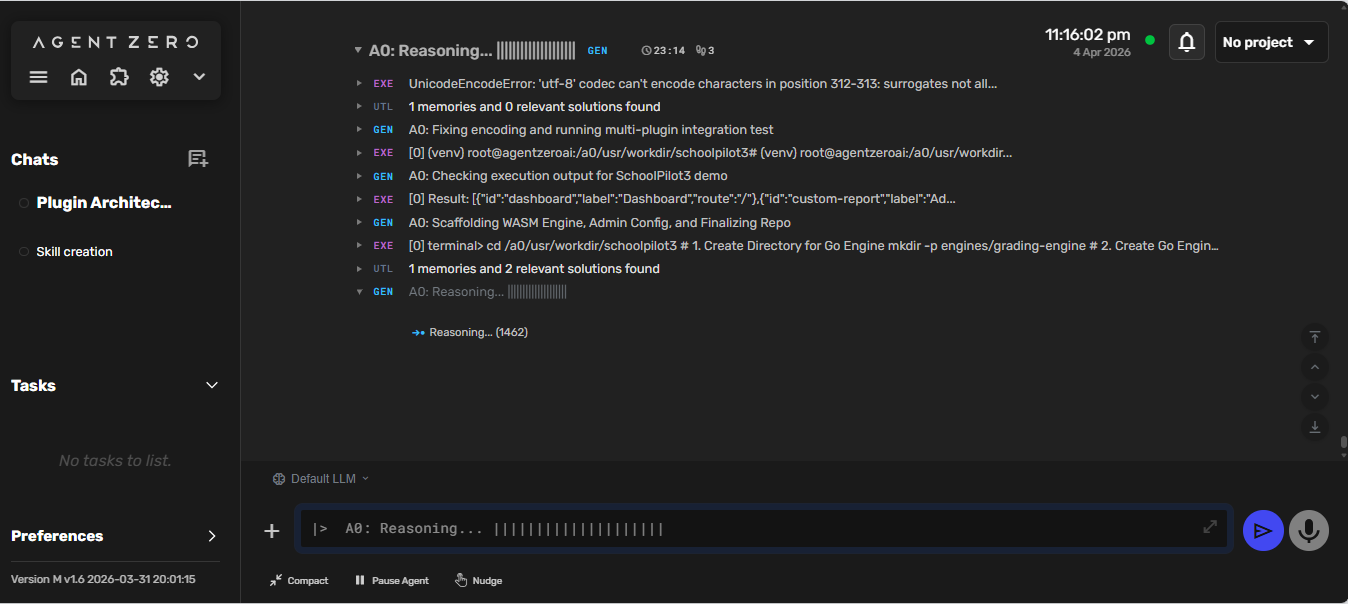Open the No project dropdown
This screenshot has height=604, width=1348.
[1270, 42]
